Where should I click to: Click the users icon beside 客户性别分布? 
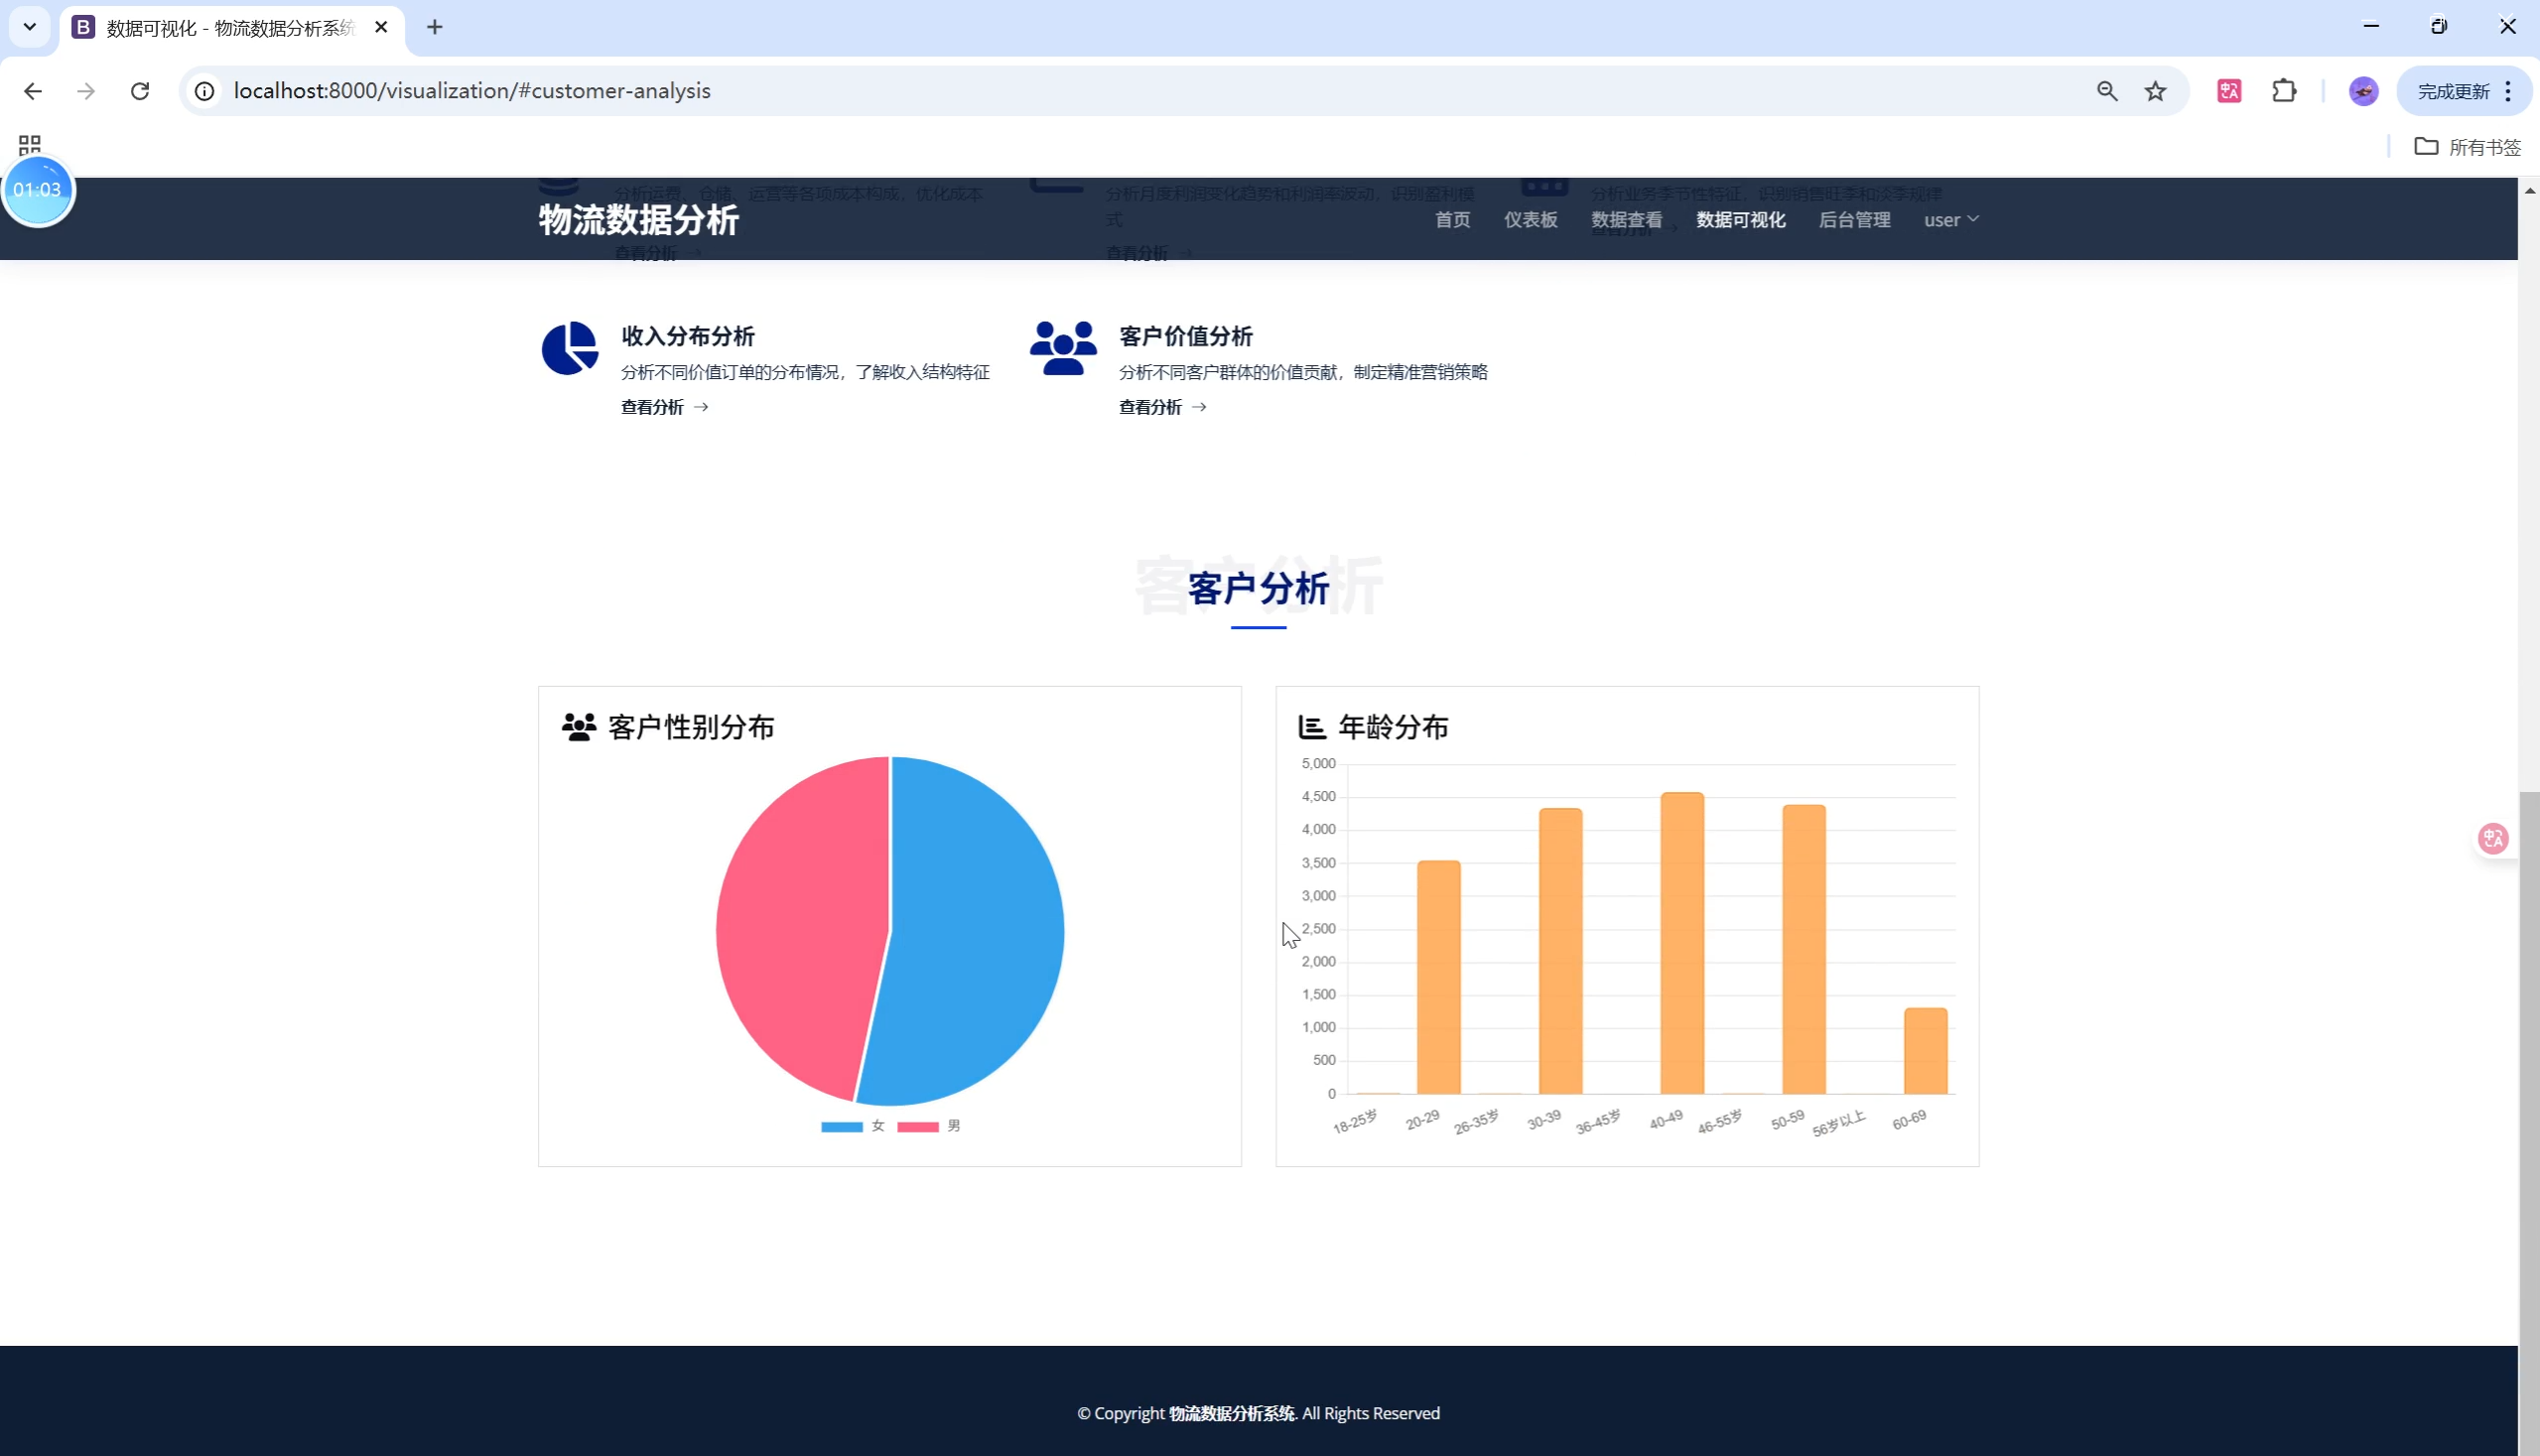pyautogui.click(x=579, y=727)
